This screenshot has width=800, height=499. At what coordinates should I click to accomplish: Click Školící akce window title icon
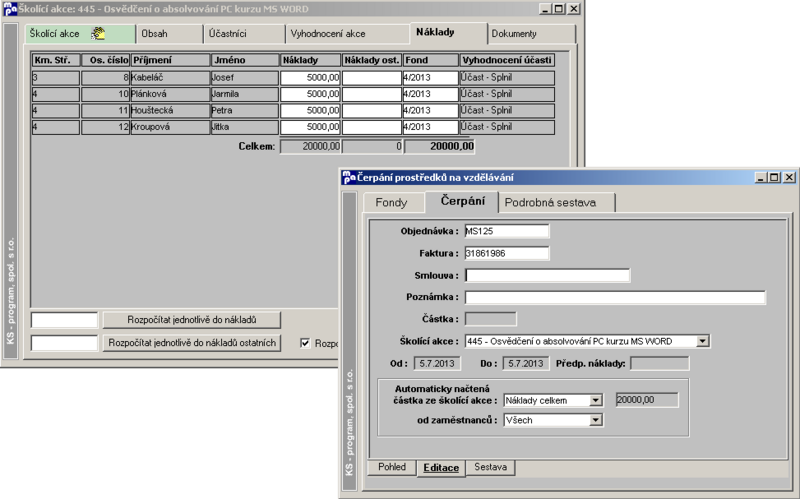coord(10,9)
